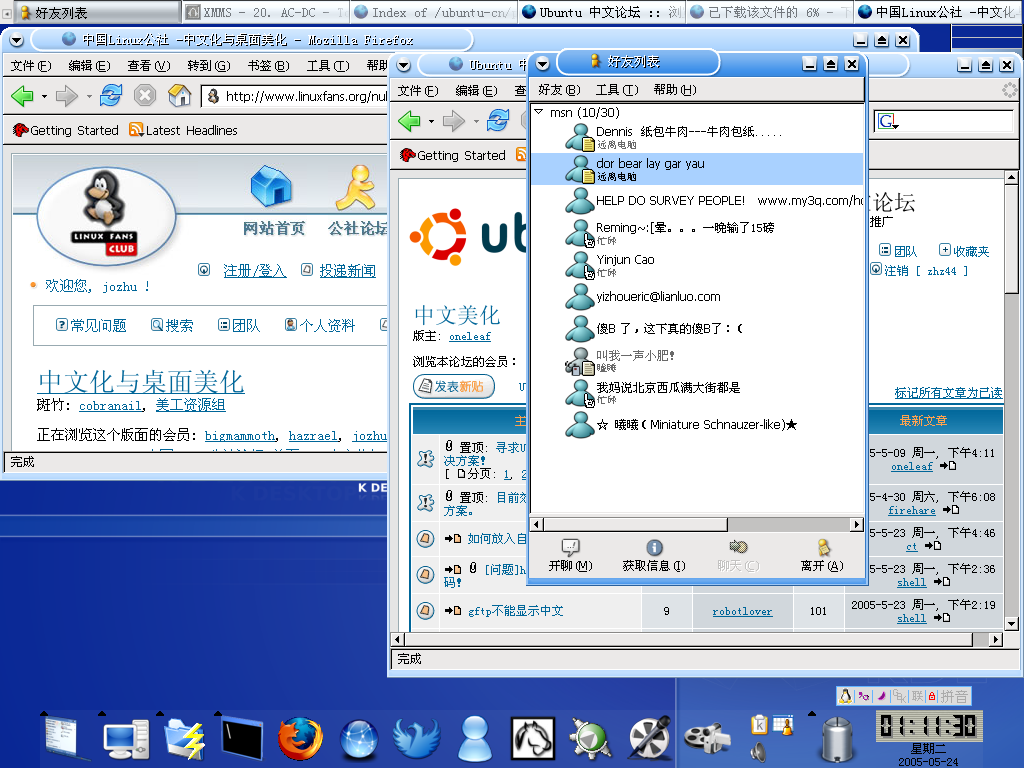Collapse the msn (10/30) buddy group
This screenshot has width=1024, height=768.
[x=539, y=112]
